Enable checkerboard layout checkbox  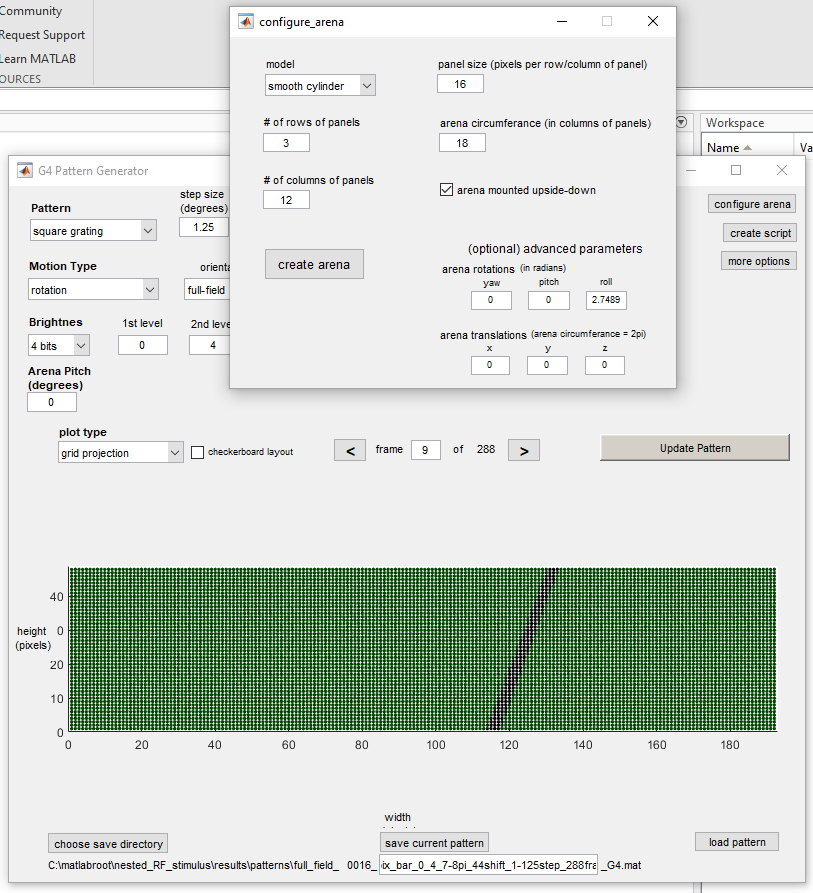[x=198, y=452]
